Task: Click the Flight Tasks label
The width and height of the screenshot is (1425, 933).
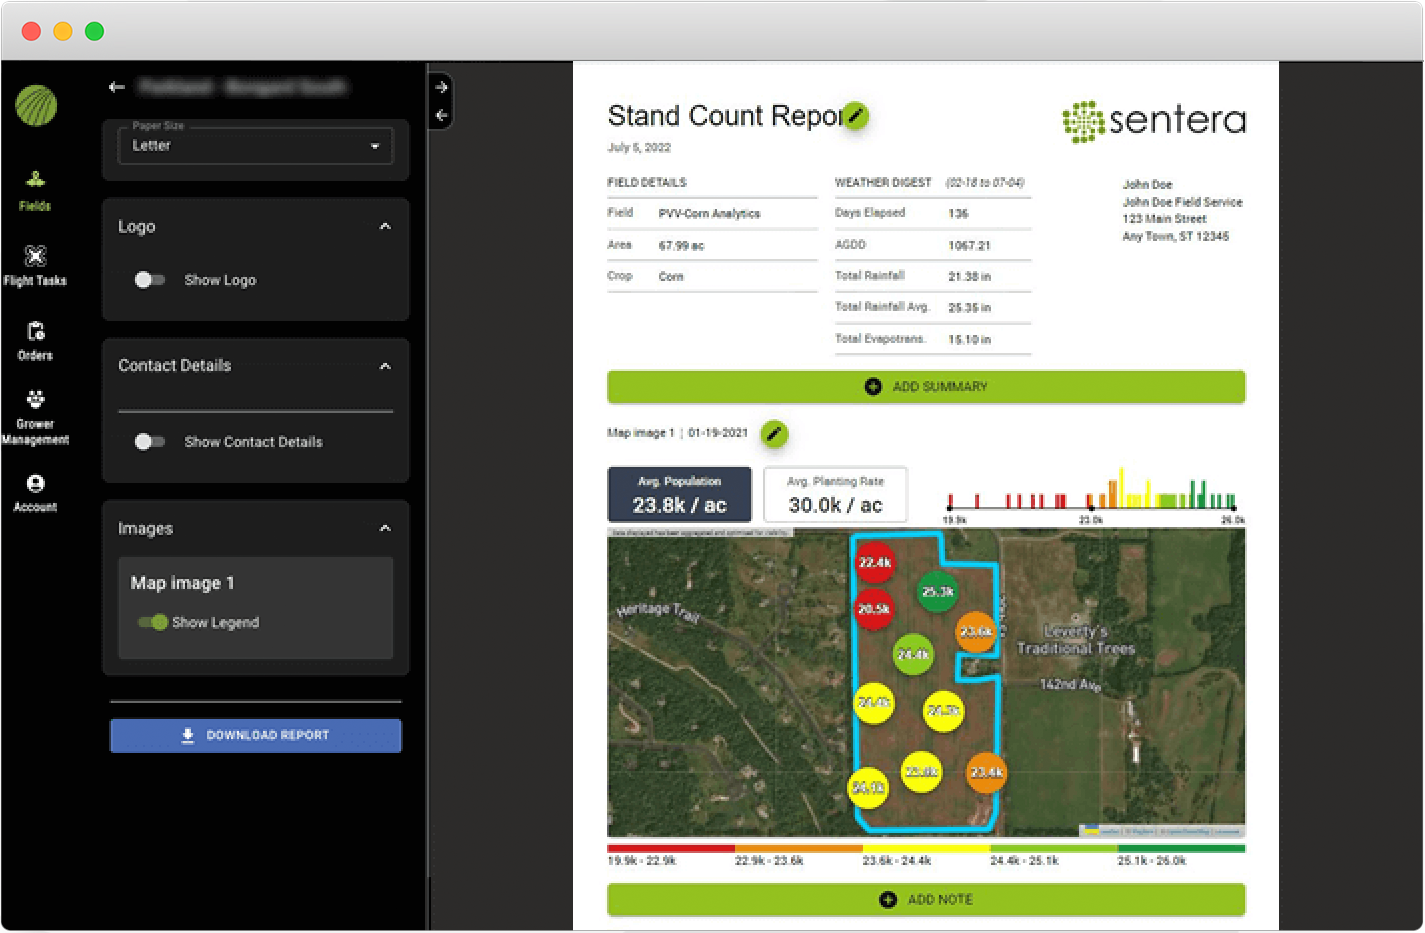Action: click(35, 281)
